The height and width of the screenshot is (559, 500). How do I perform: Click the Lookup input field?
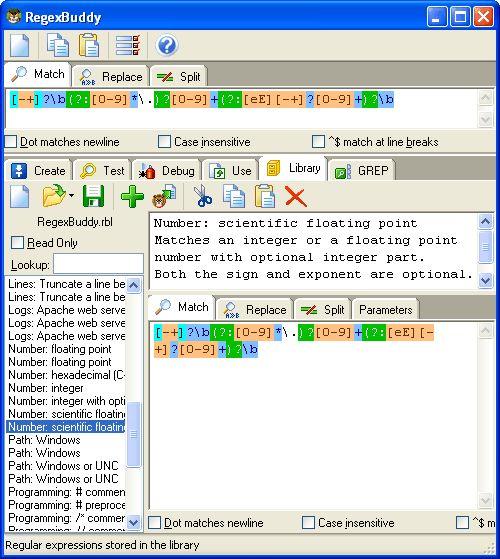click(98, 264)
